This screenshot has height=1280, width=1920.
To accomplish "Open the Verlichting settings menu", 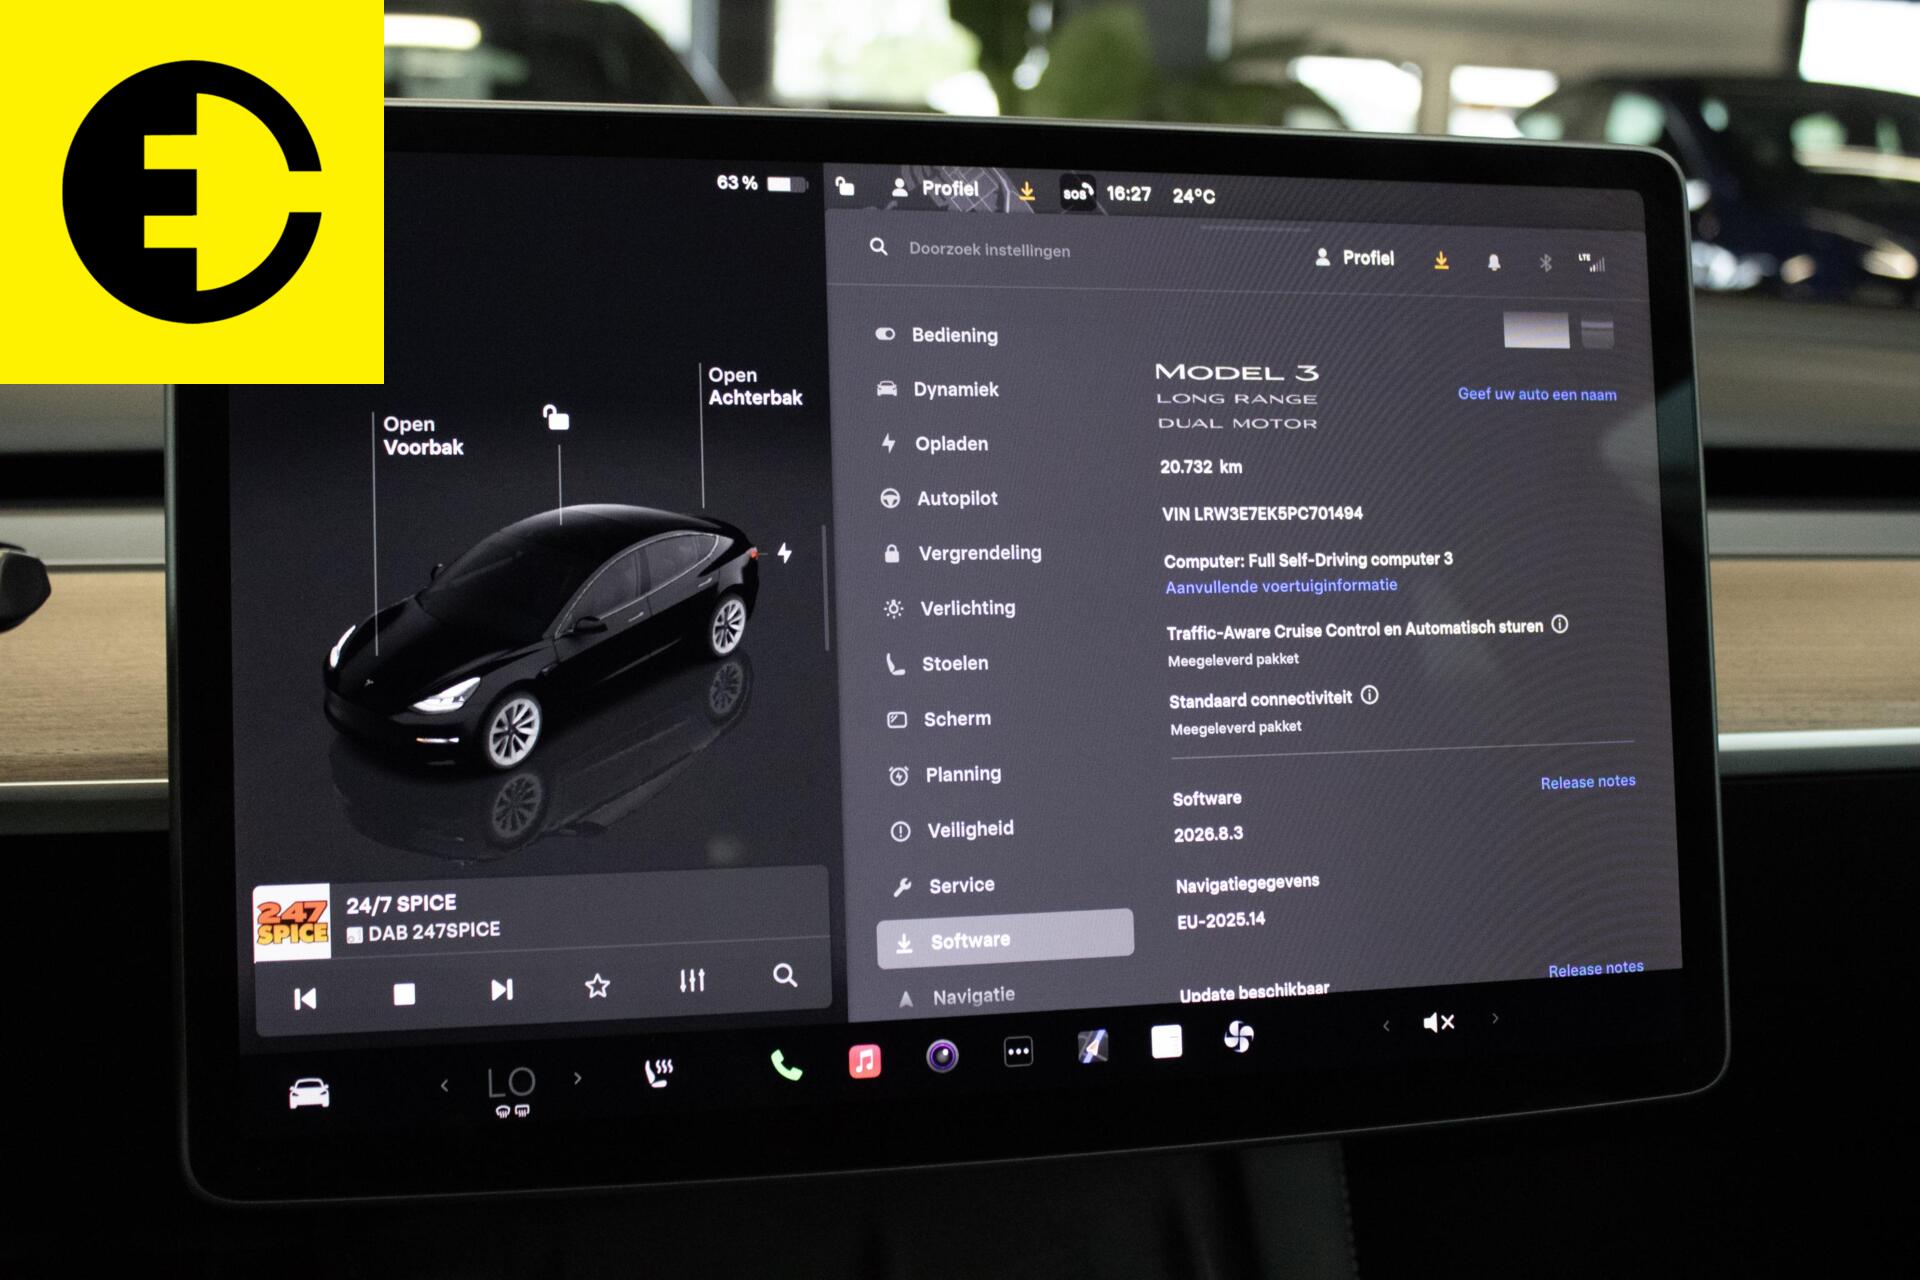I will coord(949,608).
